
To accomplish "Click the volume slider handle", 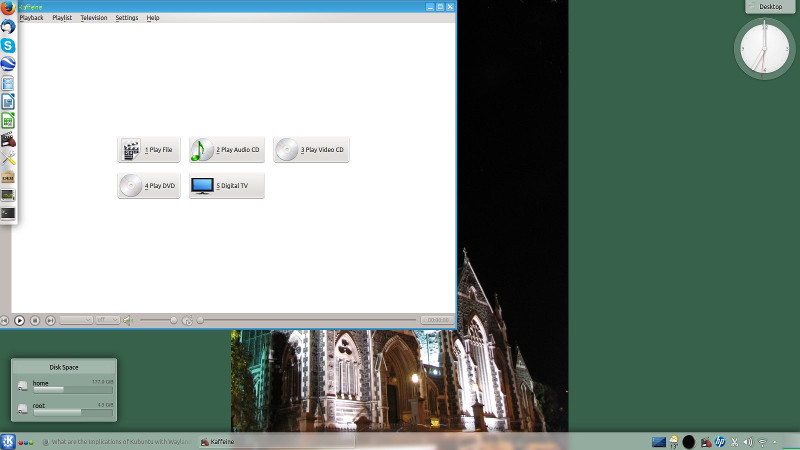I will pyautogui.click(x=174, y=320).
